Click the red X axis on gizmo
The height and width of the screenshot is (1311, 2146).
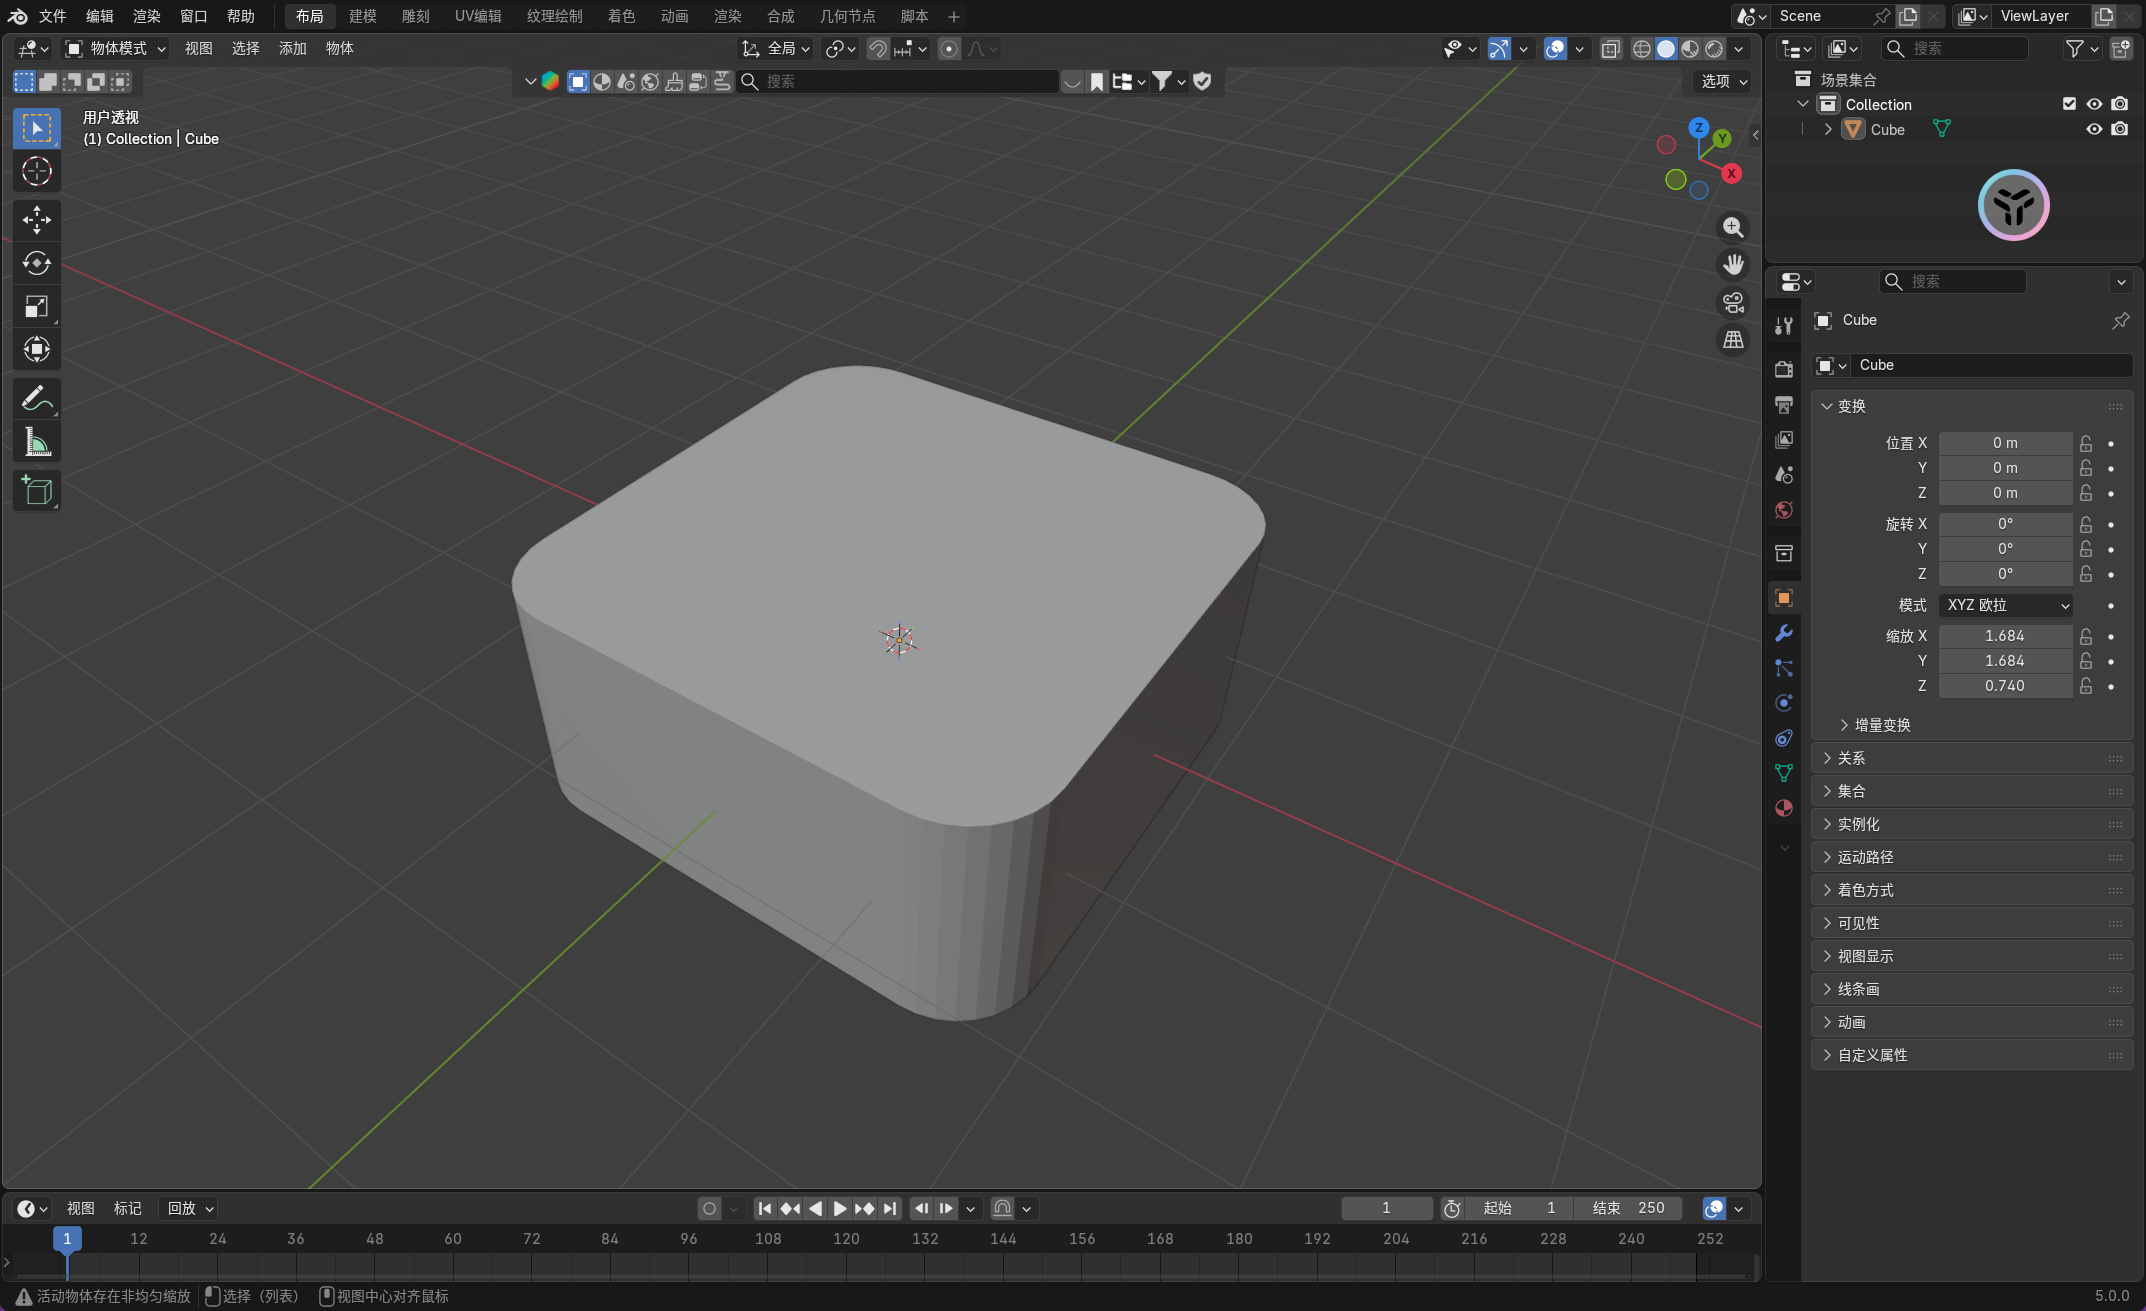pos(1731,173)
